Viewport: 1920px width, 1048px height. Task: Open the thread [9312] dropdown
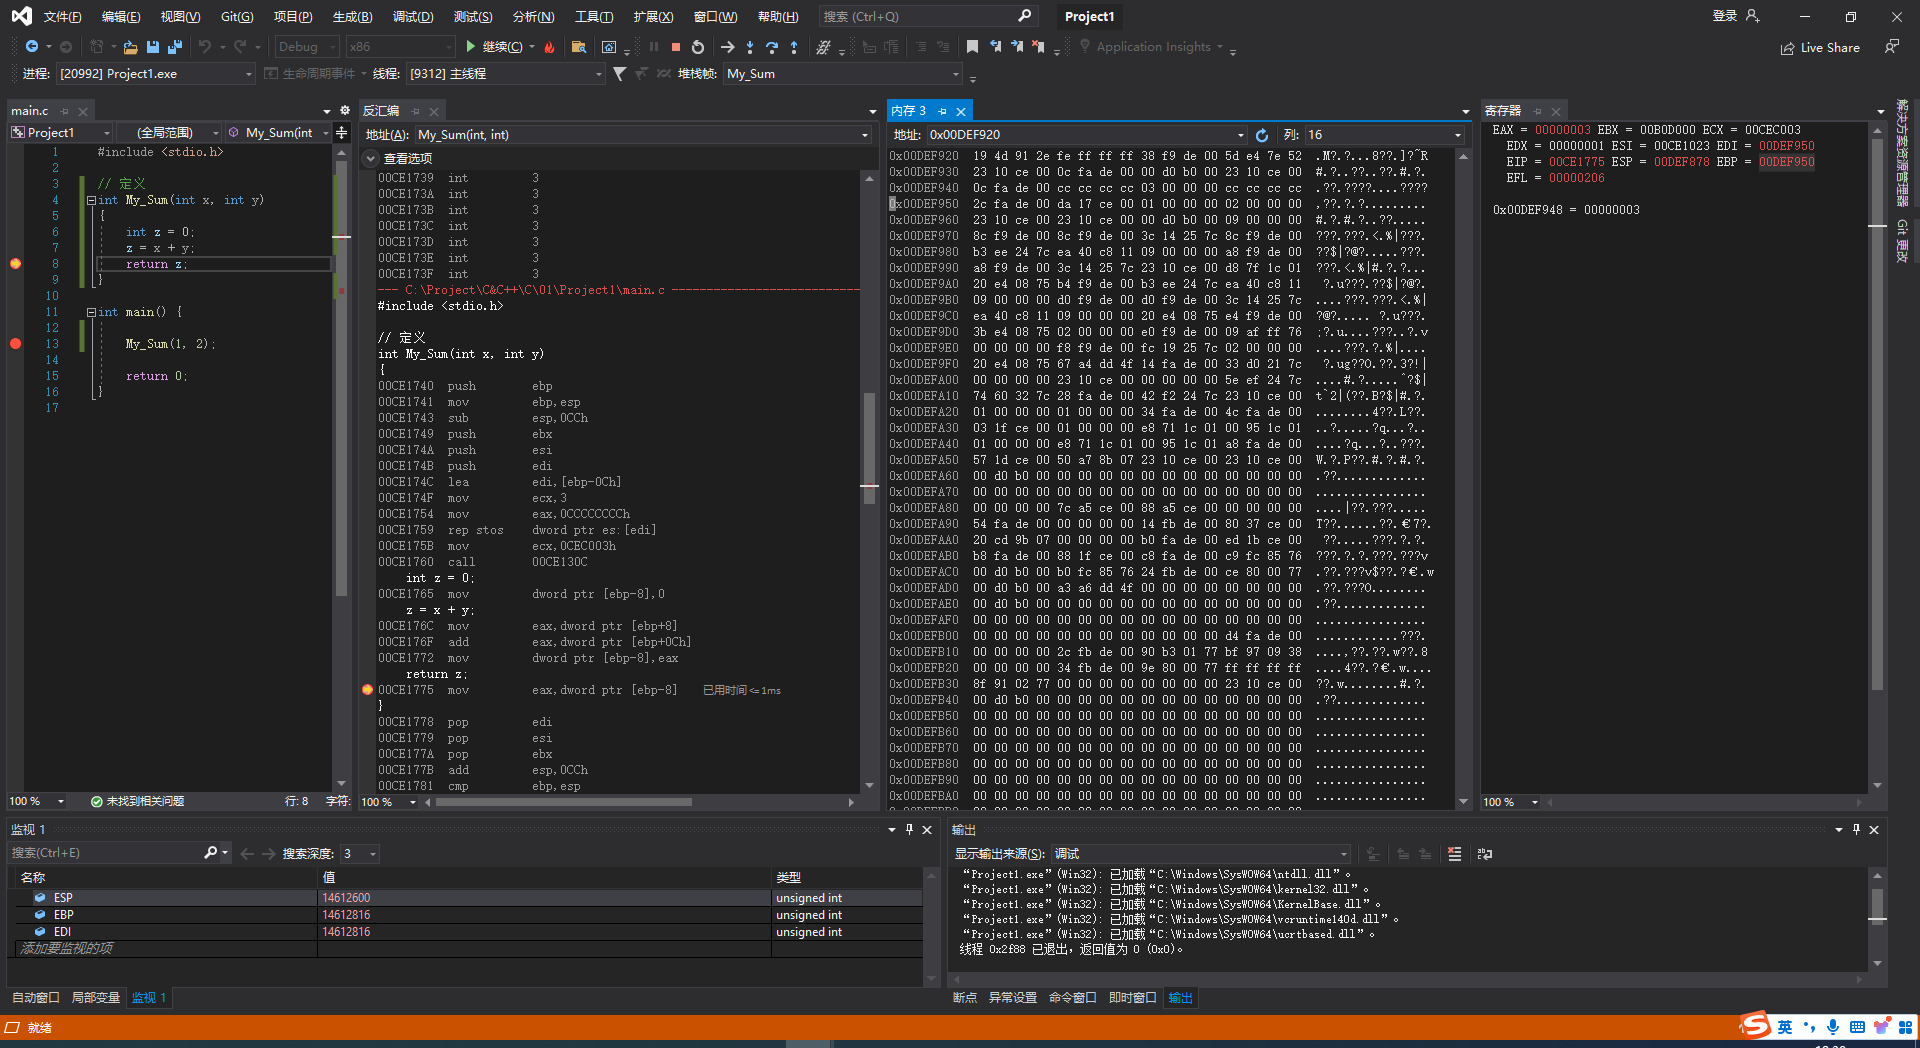(505, 74)
